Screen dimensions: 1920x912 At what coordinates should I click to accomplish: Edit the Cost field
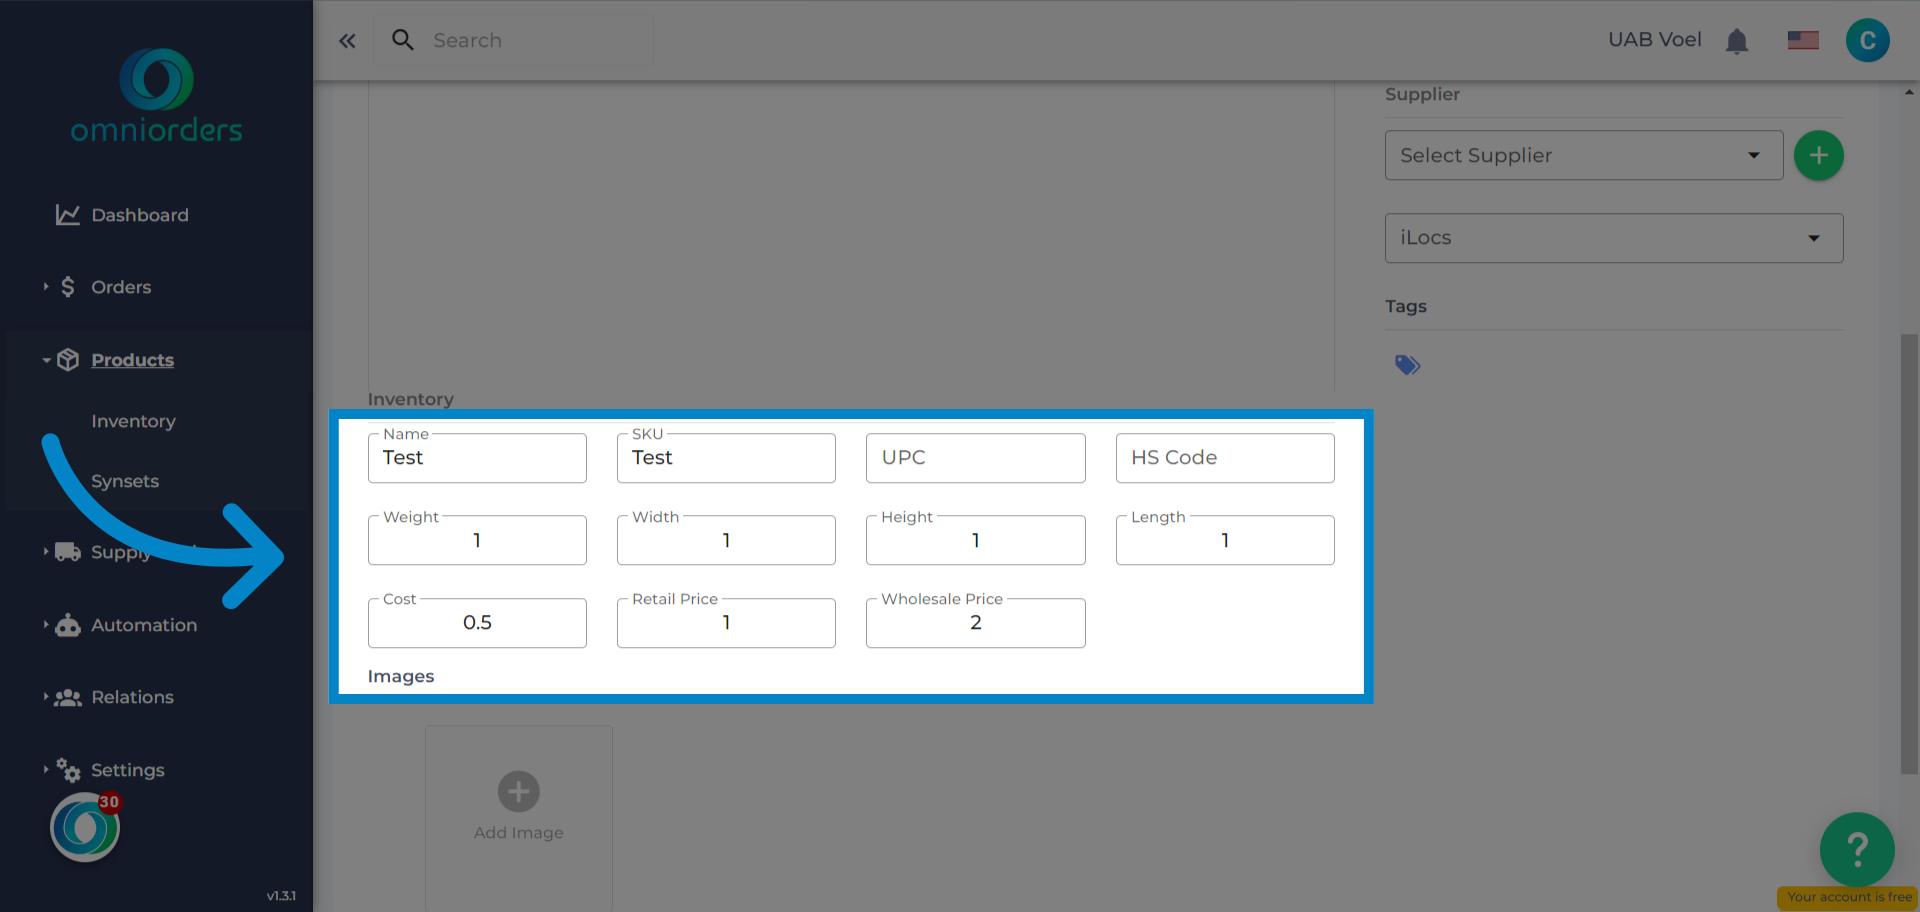coord(477,622)
